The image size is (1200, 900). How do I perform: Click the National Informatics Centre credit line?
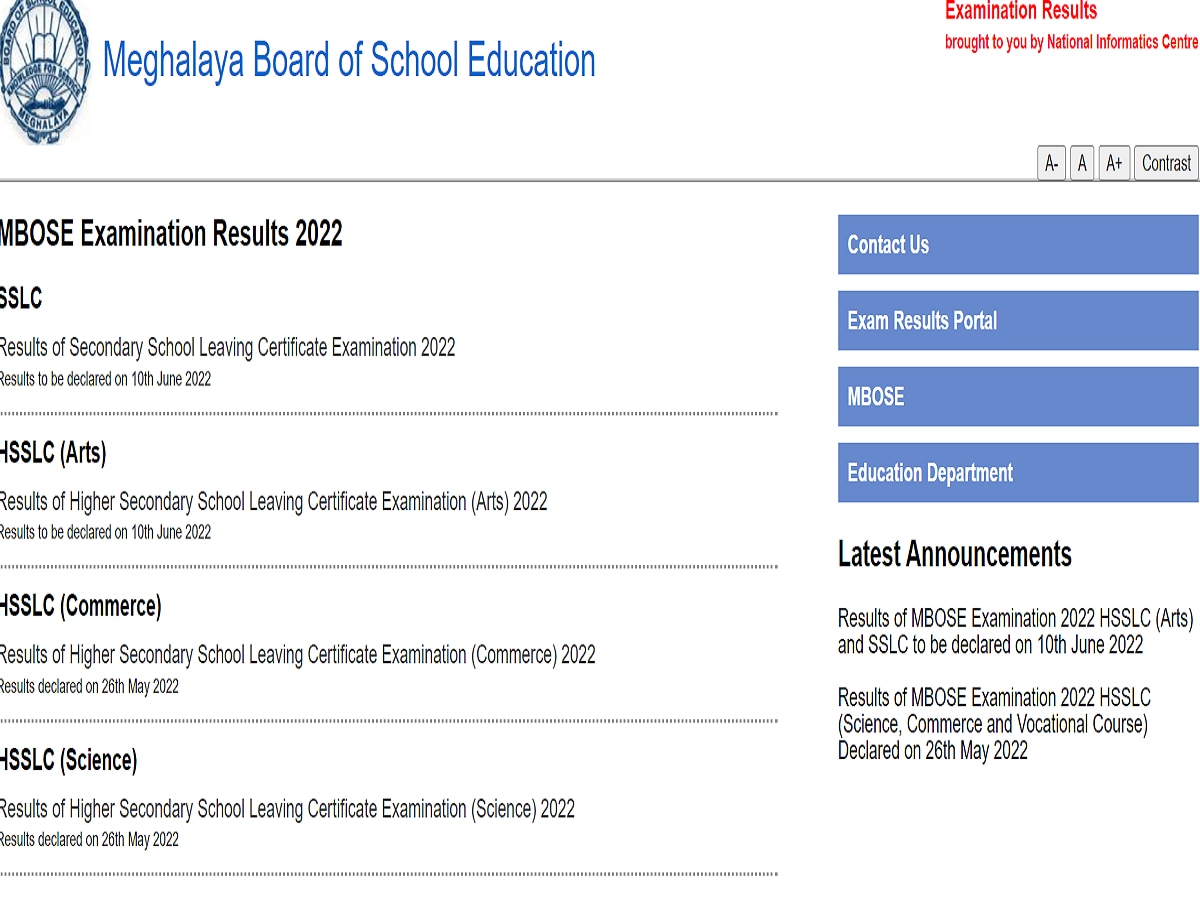coord(1070,42)
